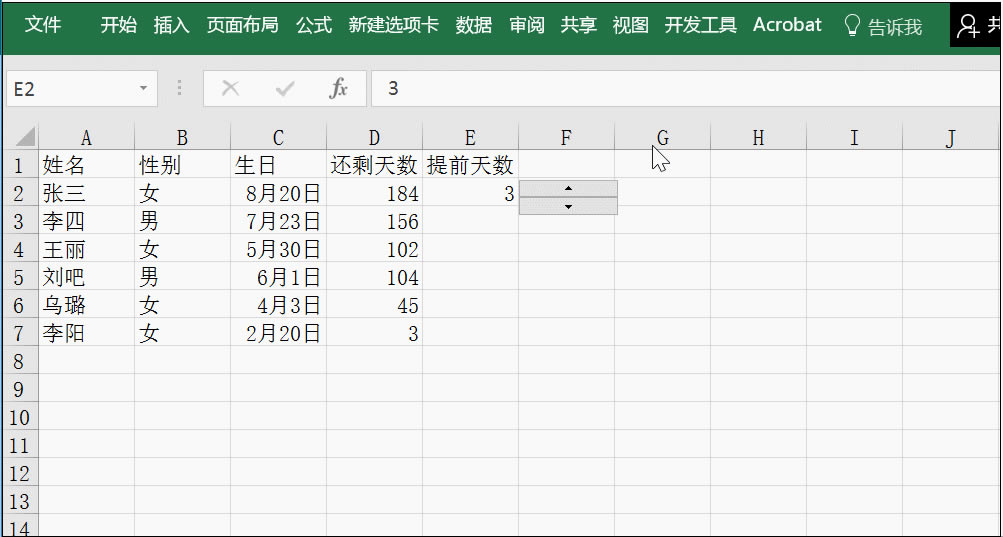Click birthday cell 6月1日

tap(278, 277)
